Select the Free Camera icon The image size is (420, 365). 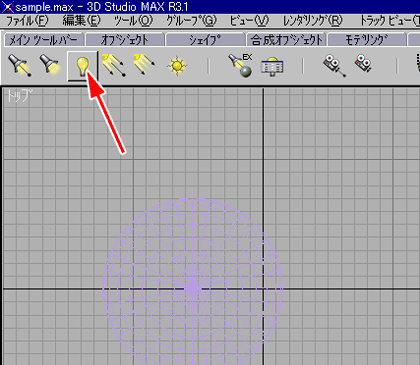pyautogui.click(x=363, y=64)
